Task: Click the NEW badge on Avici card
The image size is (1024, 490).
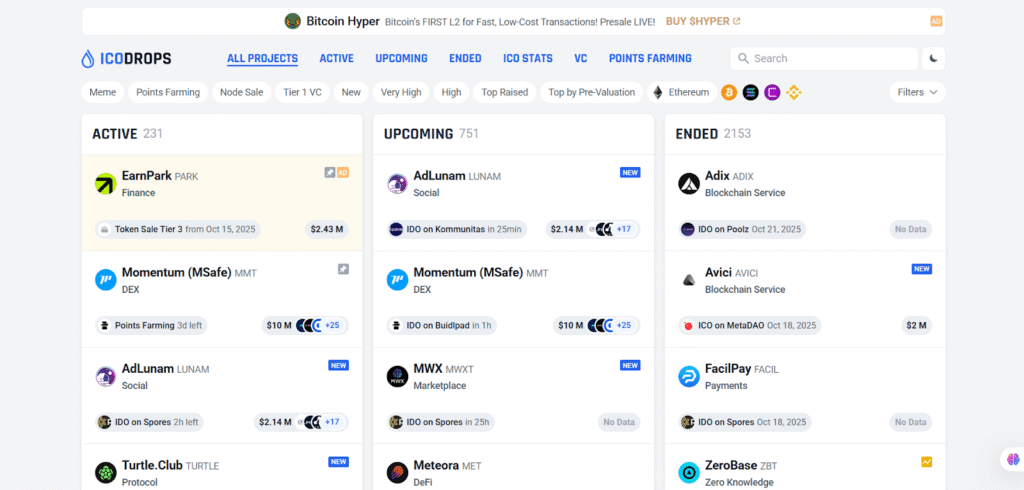Action: 921,269
